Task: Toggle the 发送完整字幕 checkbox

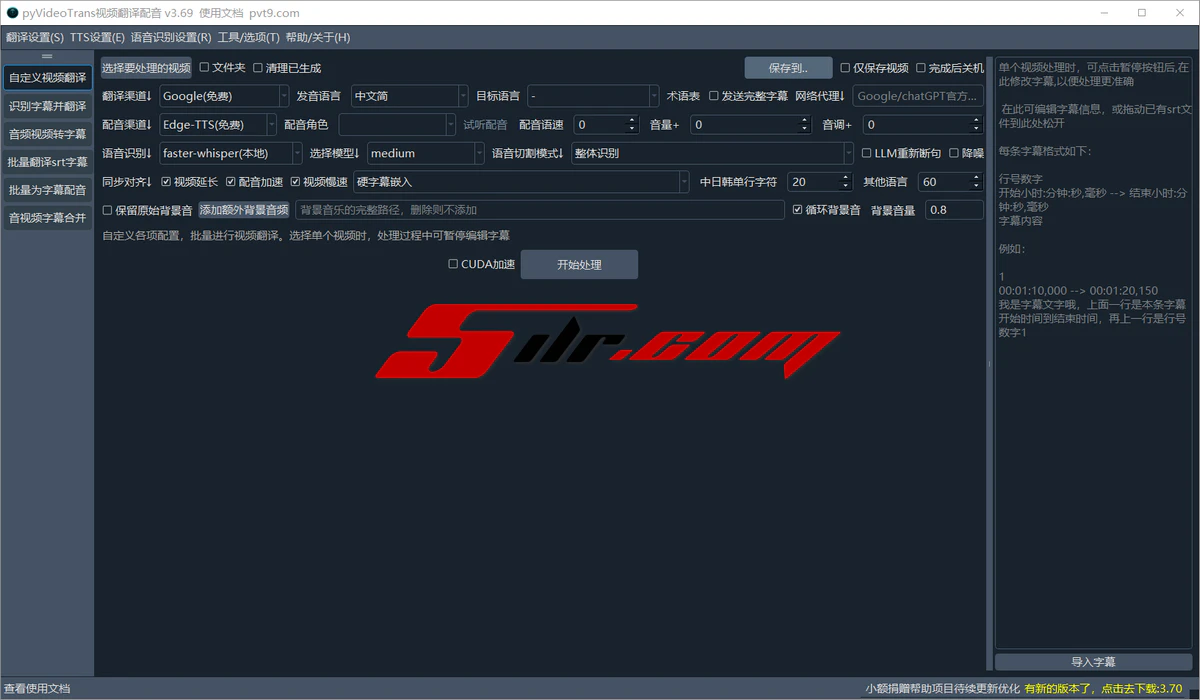Action: coord(748,96)
